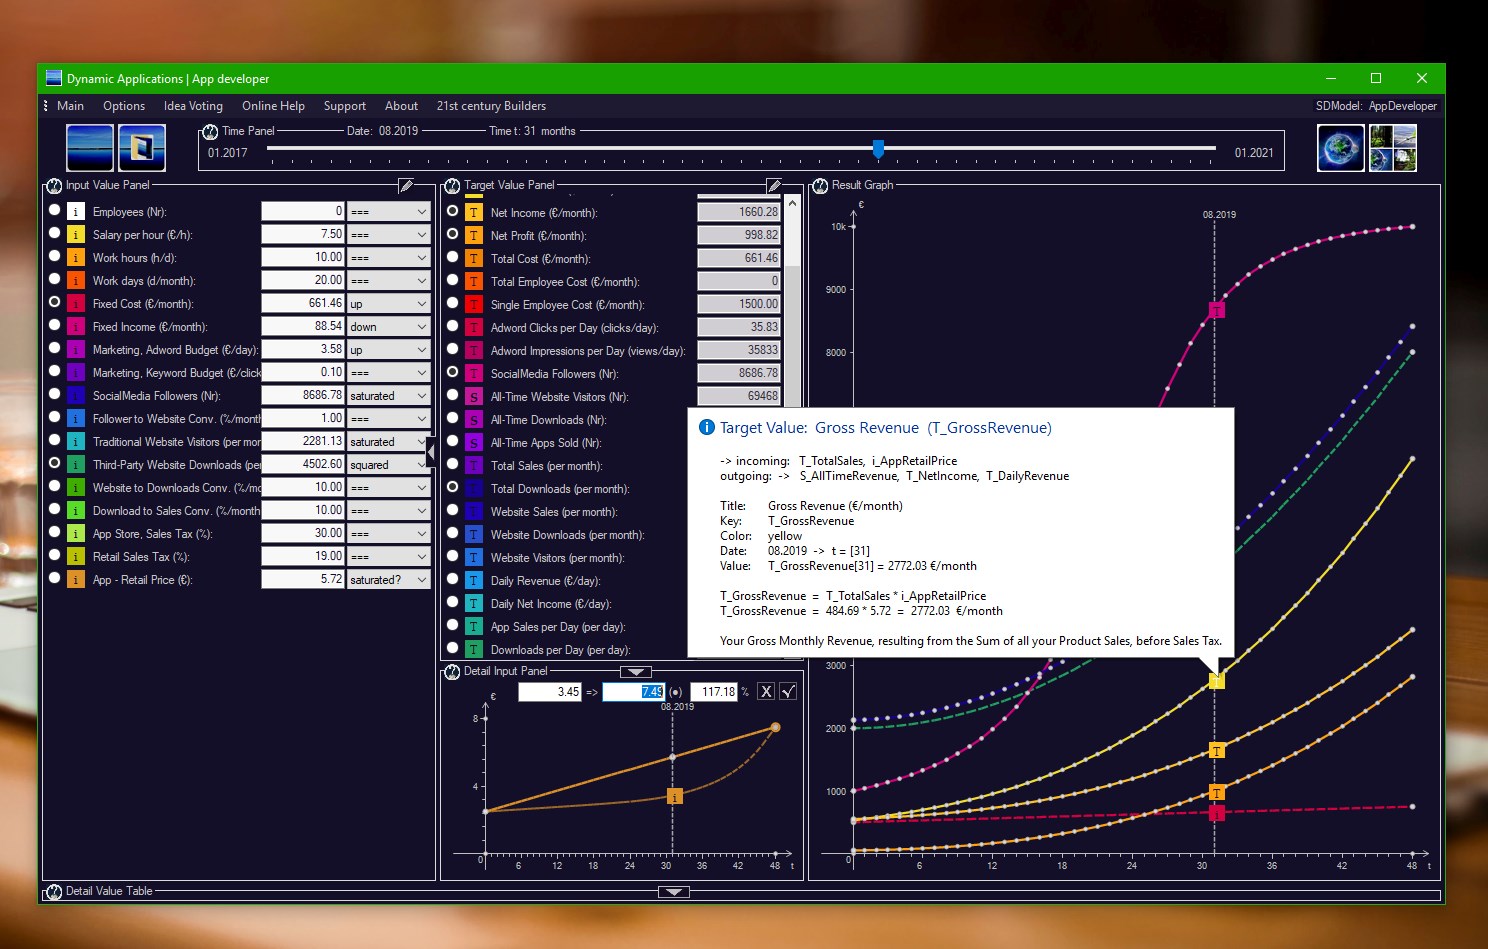This screenshot has width=1488, height=949.
Task: Open the Earth globe model thumbnail
Action: pyautogui.click(x=1340, y=148)
